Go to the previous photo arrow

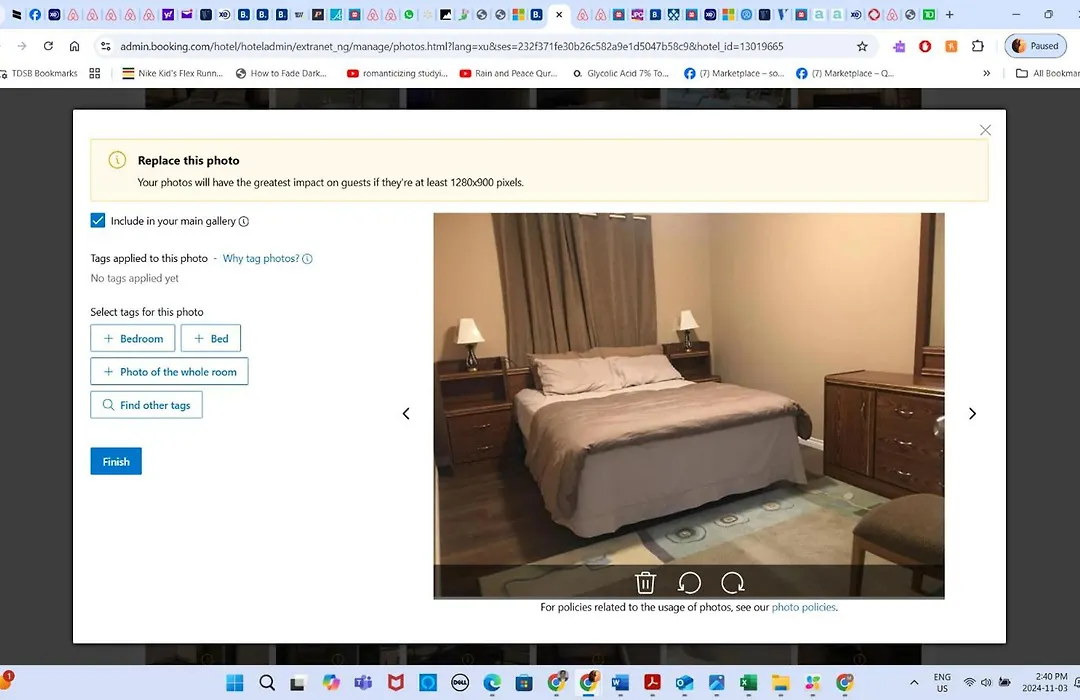pyautogui.click(x=406, y=413)
